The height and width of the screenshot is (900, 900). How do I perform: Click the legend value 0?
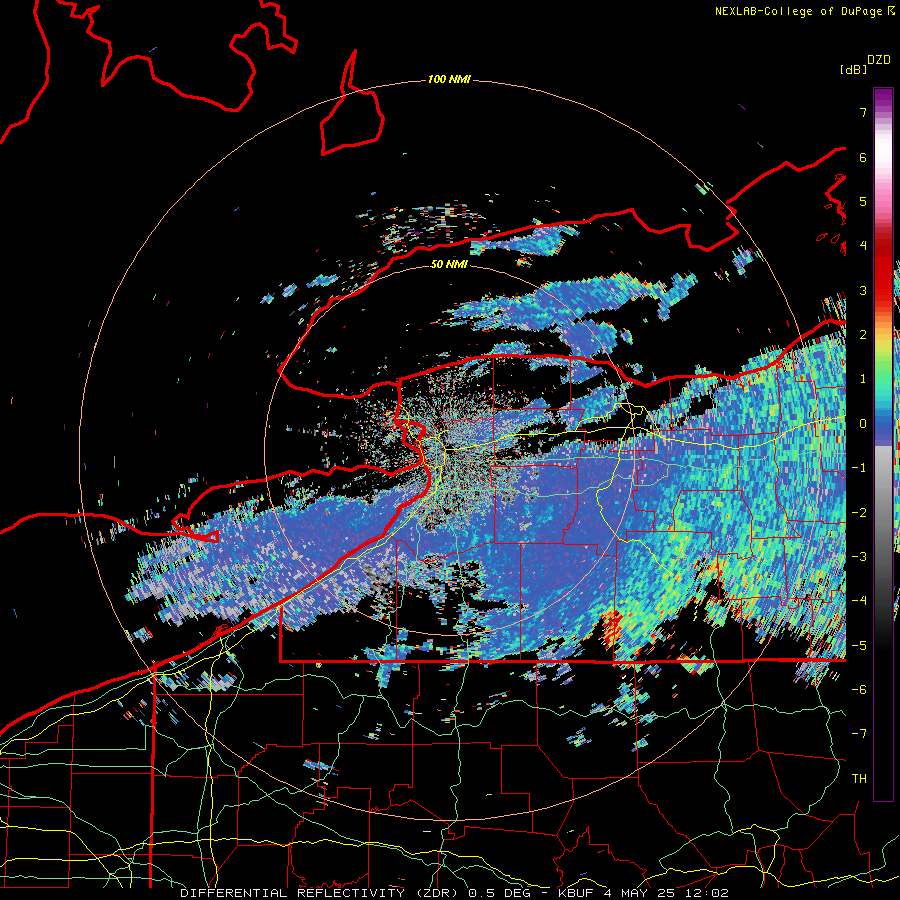[x=863, y=424]
